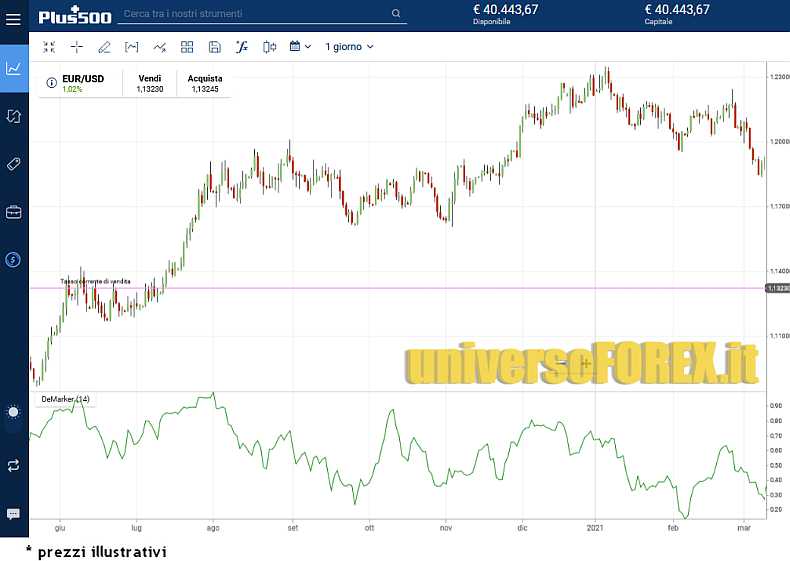Image resolution: width=790 pixels, height=561 pixels.
Task: Open the calendar date range dropdown
Action: click(x=300, y=47)
